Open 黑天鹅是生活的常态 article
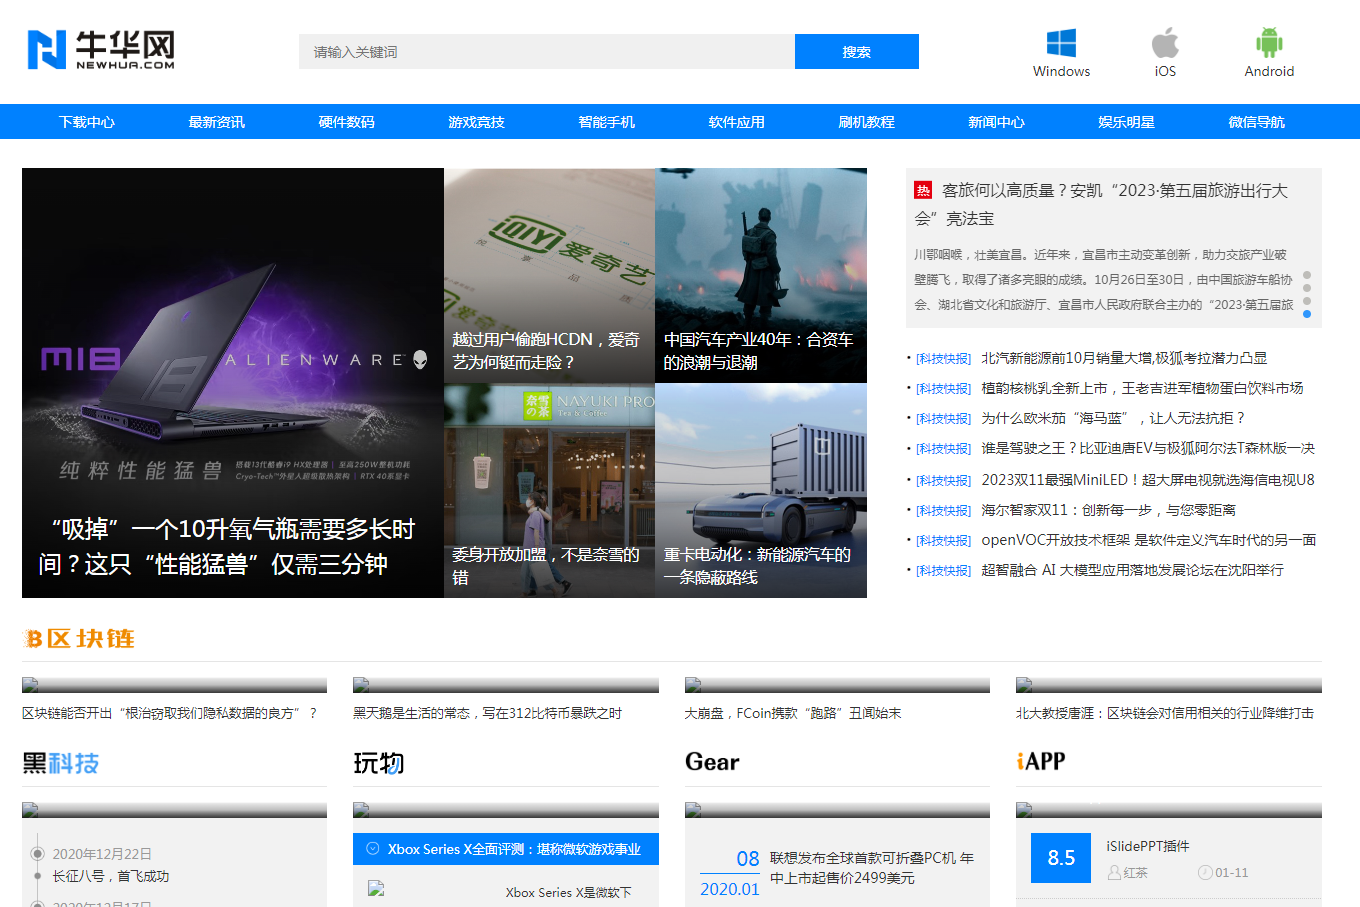This screenshot has width=1360, height=907. pos(488,713)
